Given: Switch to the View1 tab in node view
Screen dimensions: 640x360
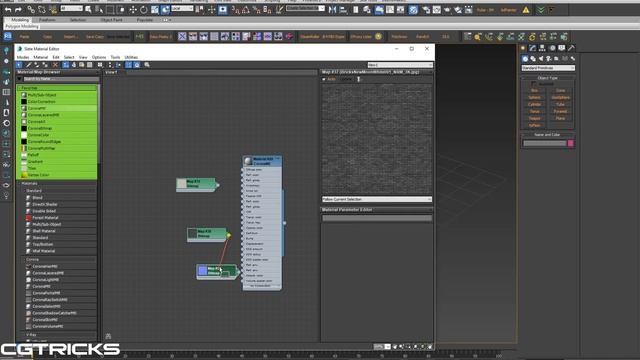Looking at the screenshot, I should pyautogui.click(x=111, y=72).
